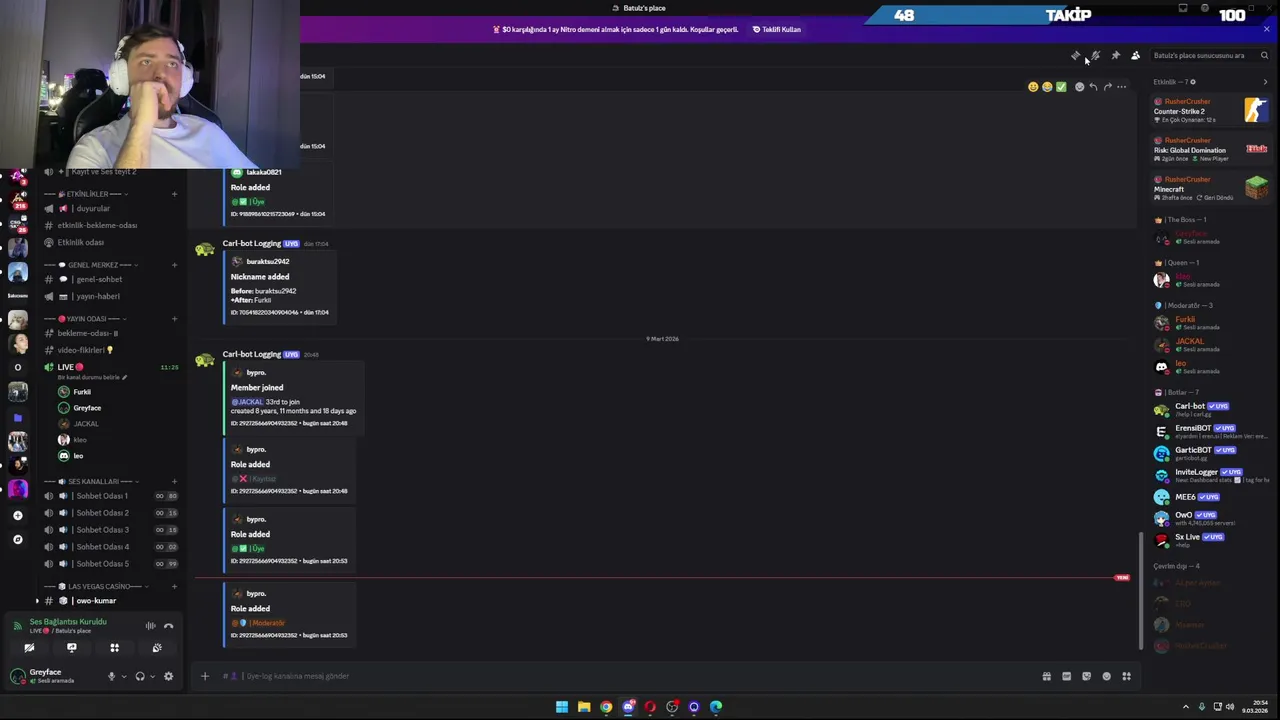
Task: Select member JACKAL in member list
Action: click(x=1211, y=345)
